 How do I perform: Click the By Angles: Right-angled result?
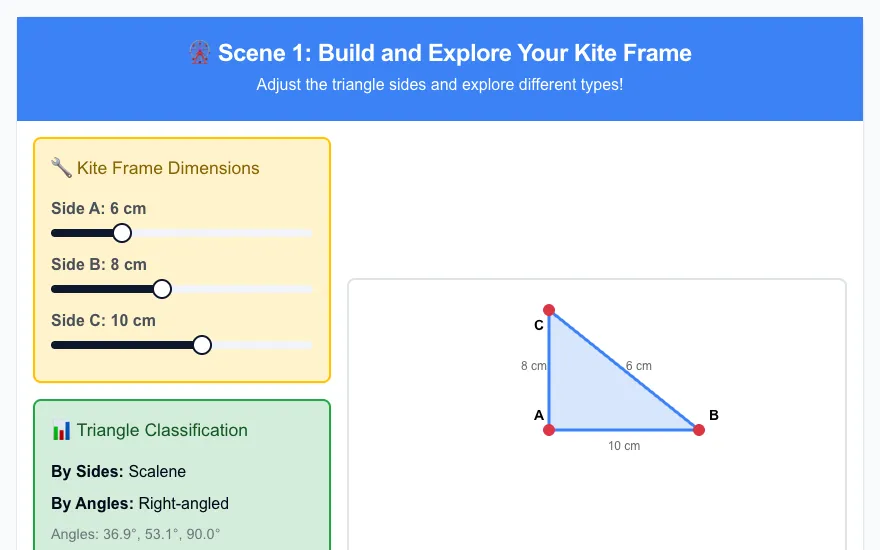coord(140,503)
